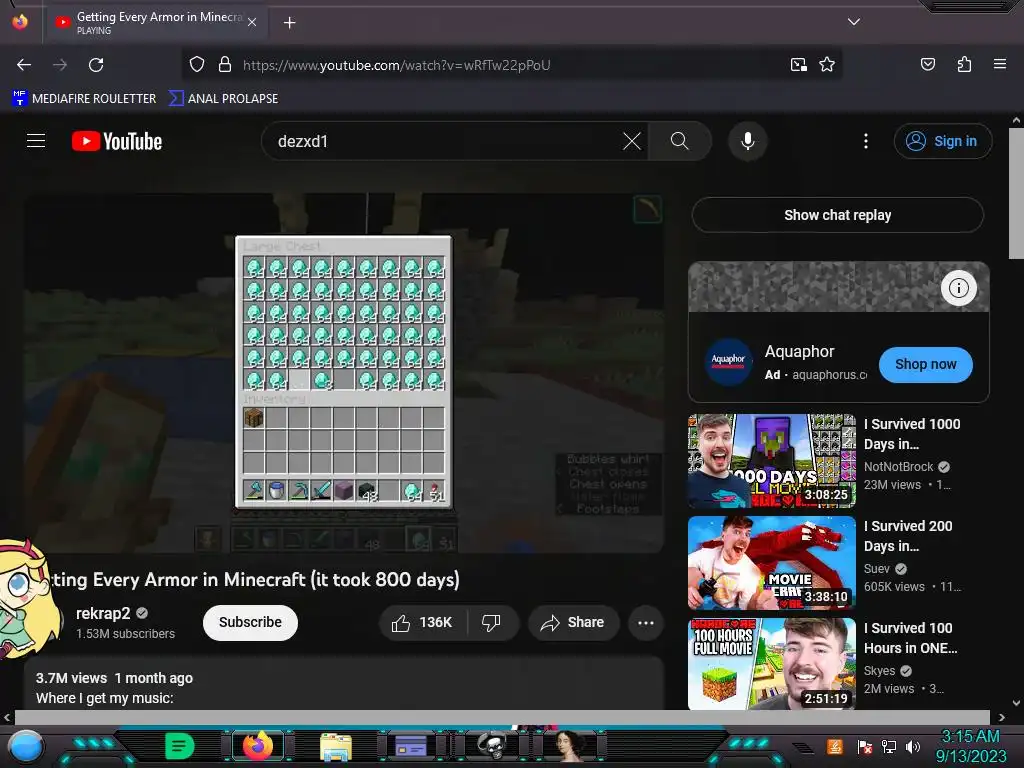1024x768 pixels.
Task: Open Aquaphor advertiser logo
Action: [x=728, y=361]
